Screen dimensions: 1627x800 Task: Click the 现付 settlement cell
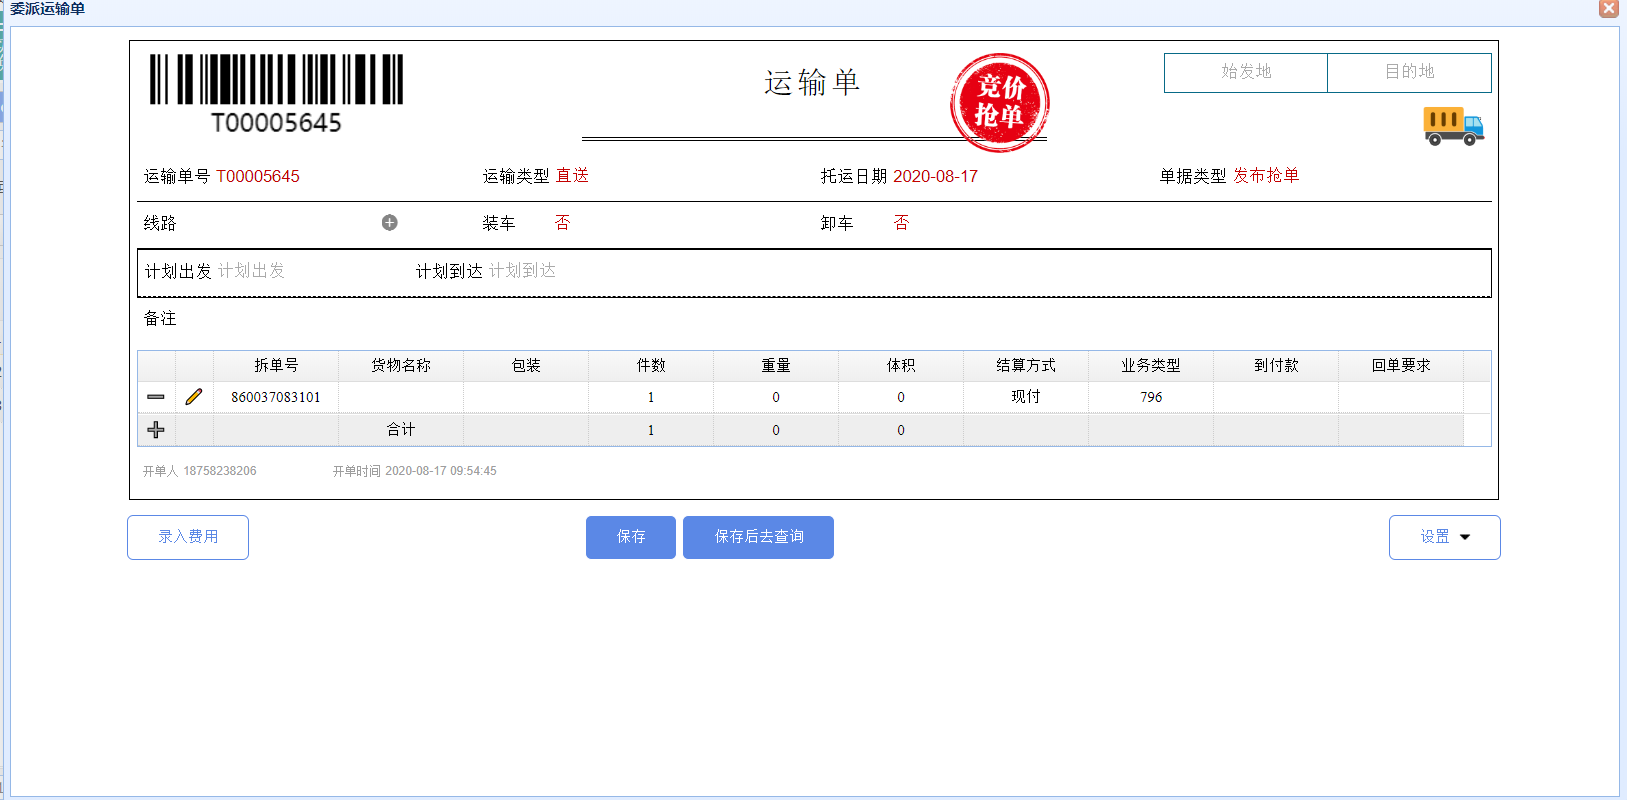(x=1026, y=397)
